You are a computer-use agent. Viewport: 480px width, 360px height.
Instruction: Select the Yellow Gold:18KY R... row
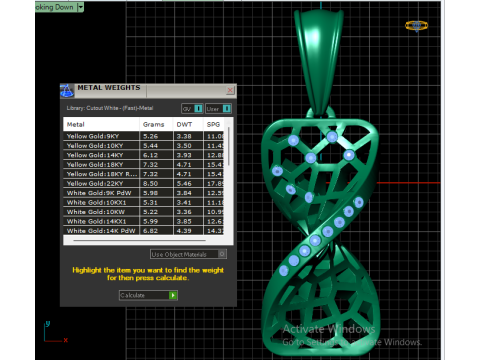(x=143, y=174)
